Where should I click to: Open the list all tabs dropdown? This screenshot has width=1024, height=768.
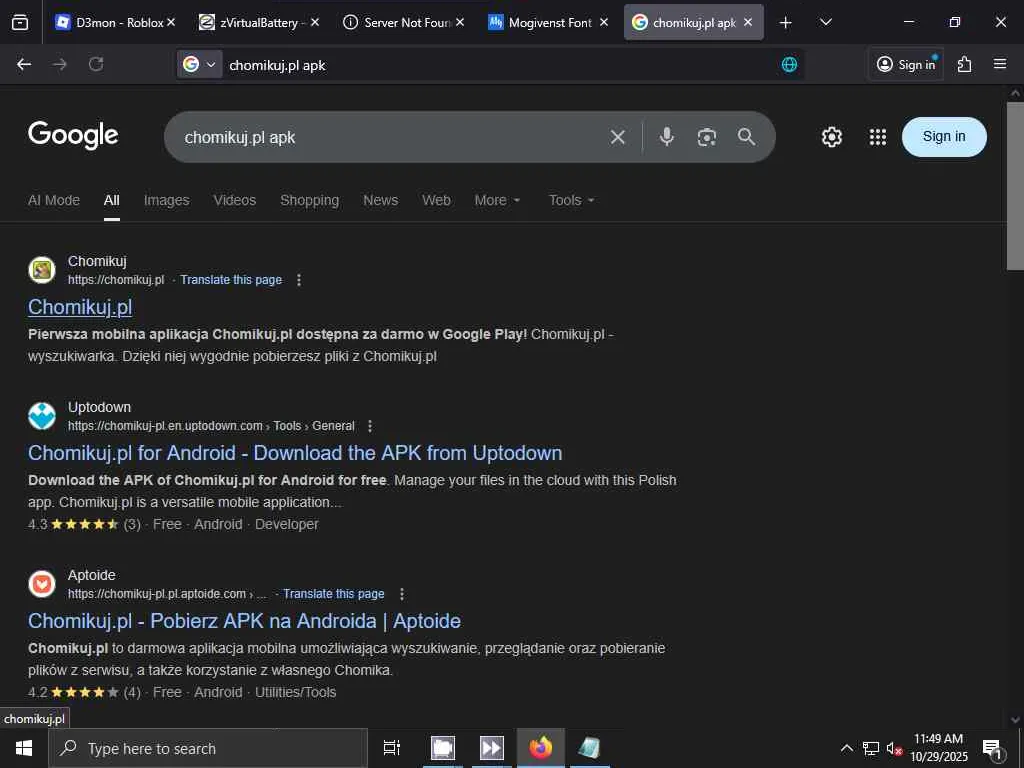point(825,22)
